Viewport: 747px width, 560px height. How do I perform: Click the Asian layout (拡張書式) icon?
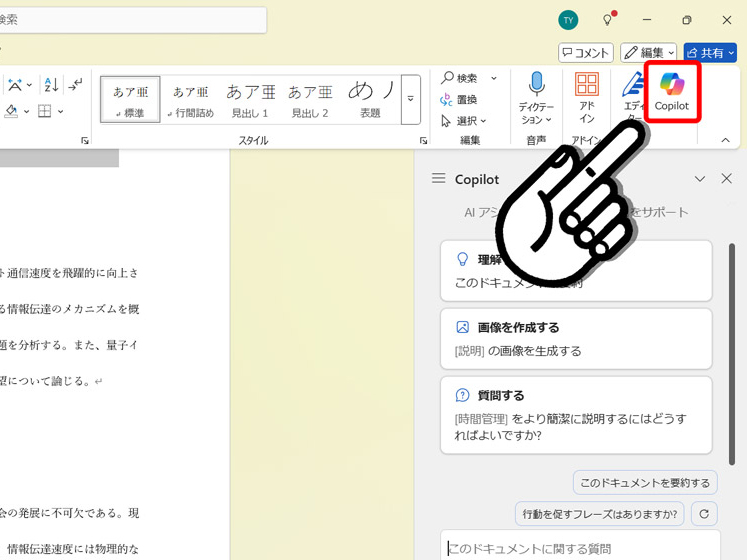15,85
